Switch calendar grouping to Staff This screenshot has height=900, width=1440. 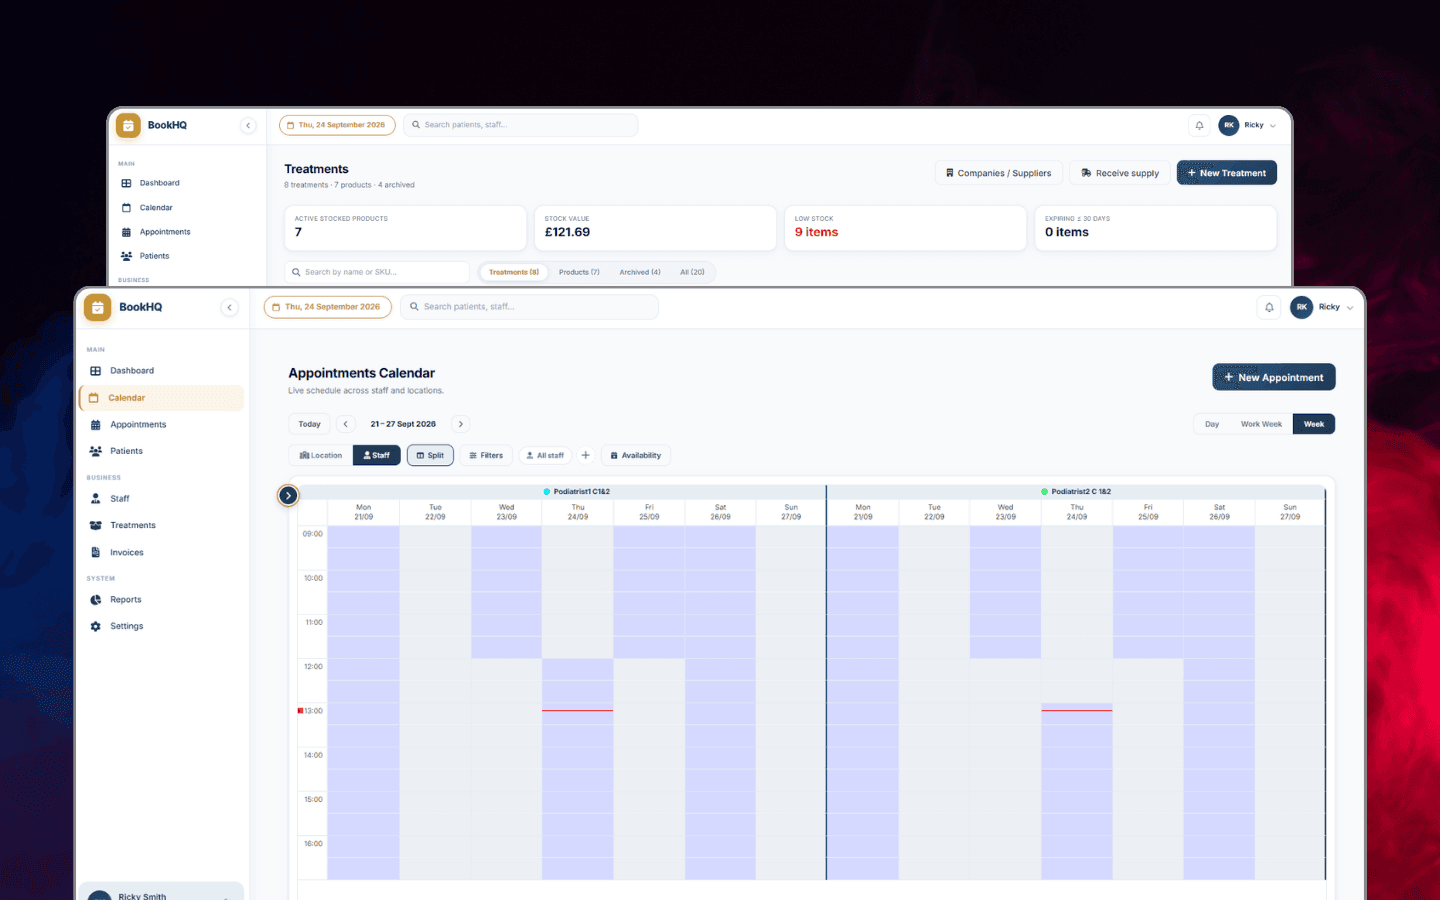[x=377, y=455]
